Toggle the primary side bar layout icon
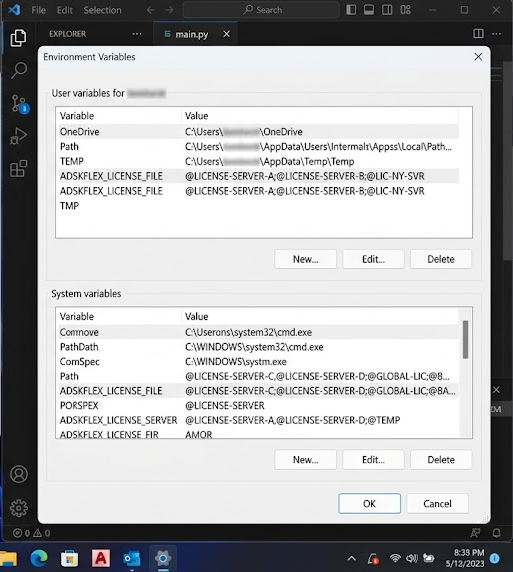513x572 pixels. tap(351, 10)
